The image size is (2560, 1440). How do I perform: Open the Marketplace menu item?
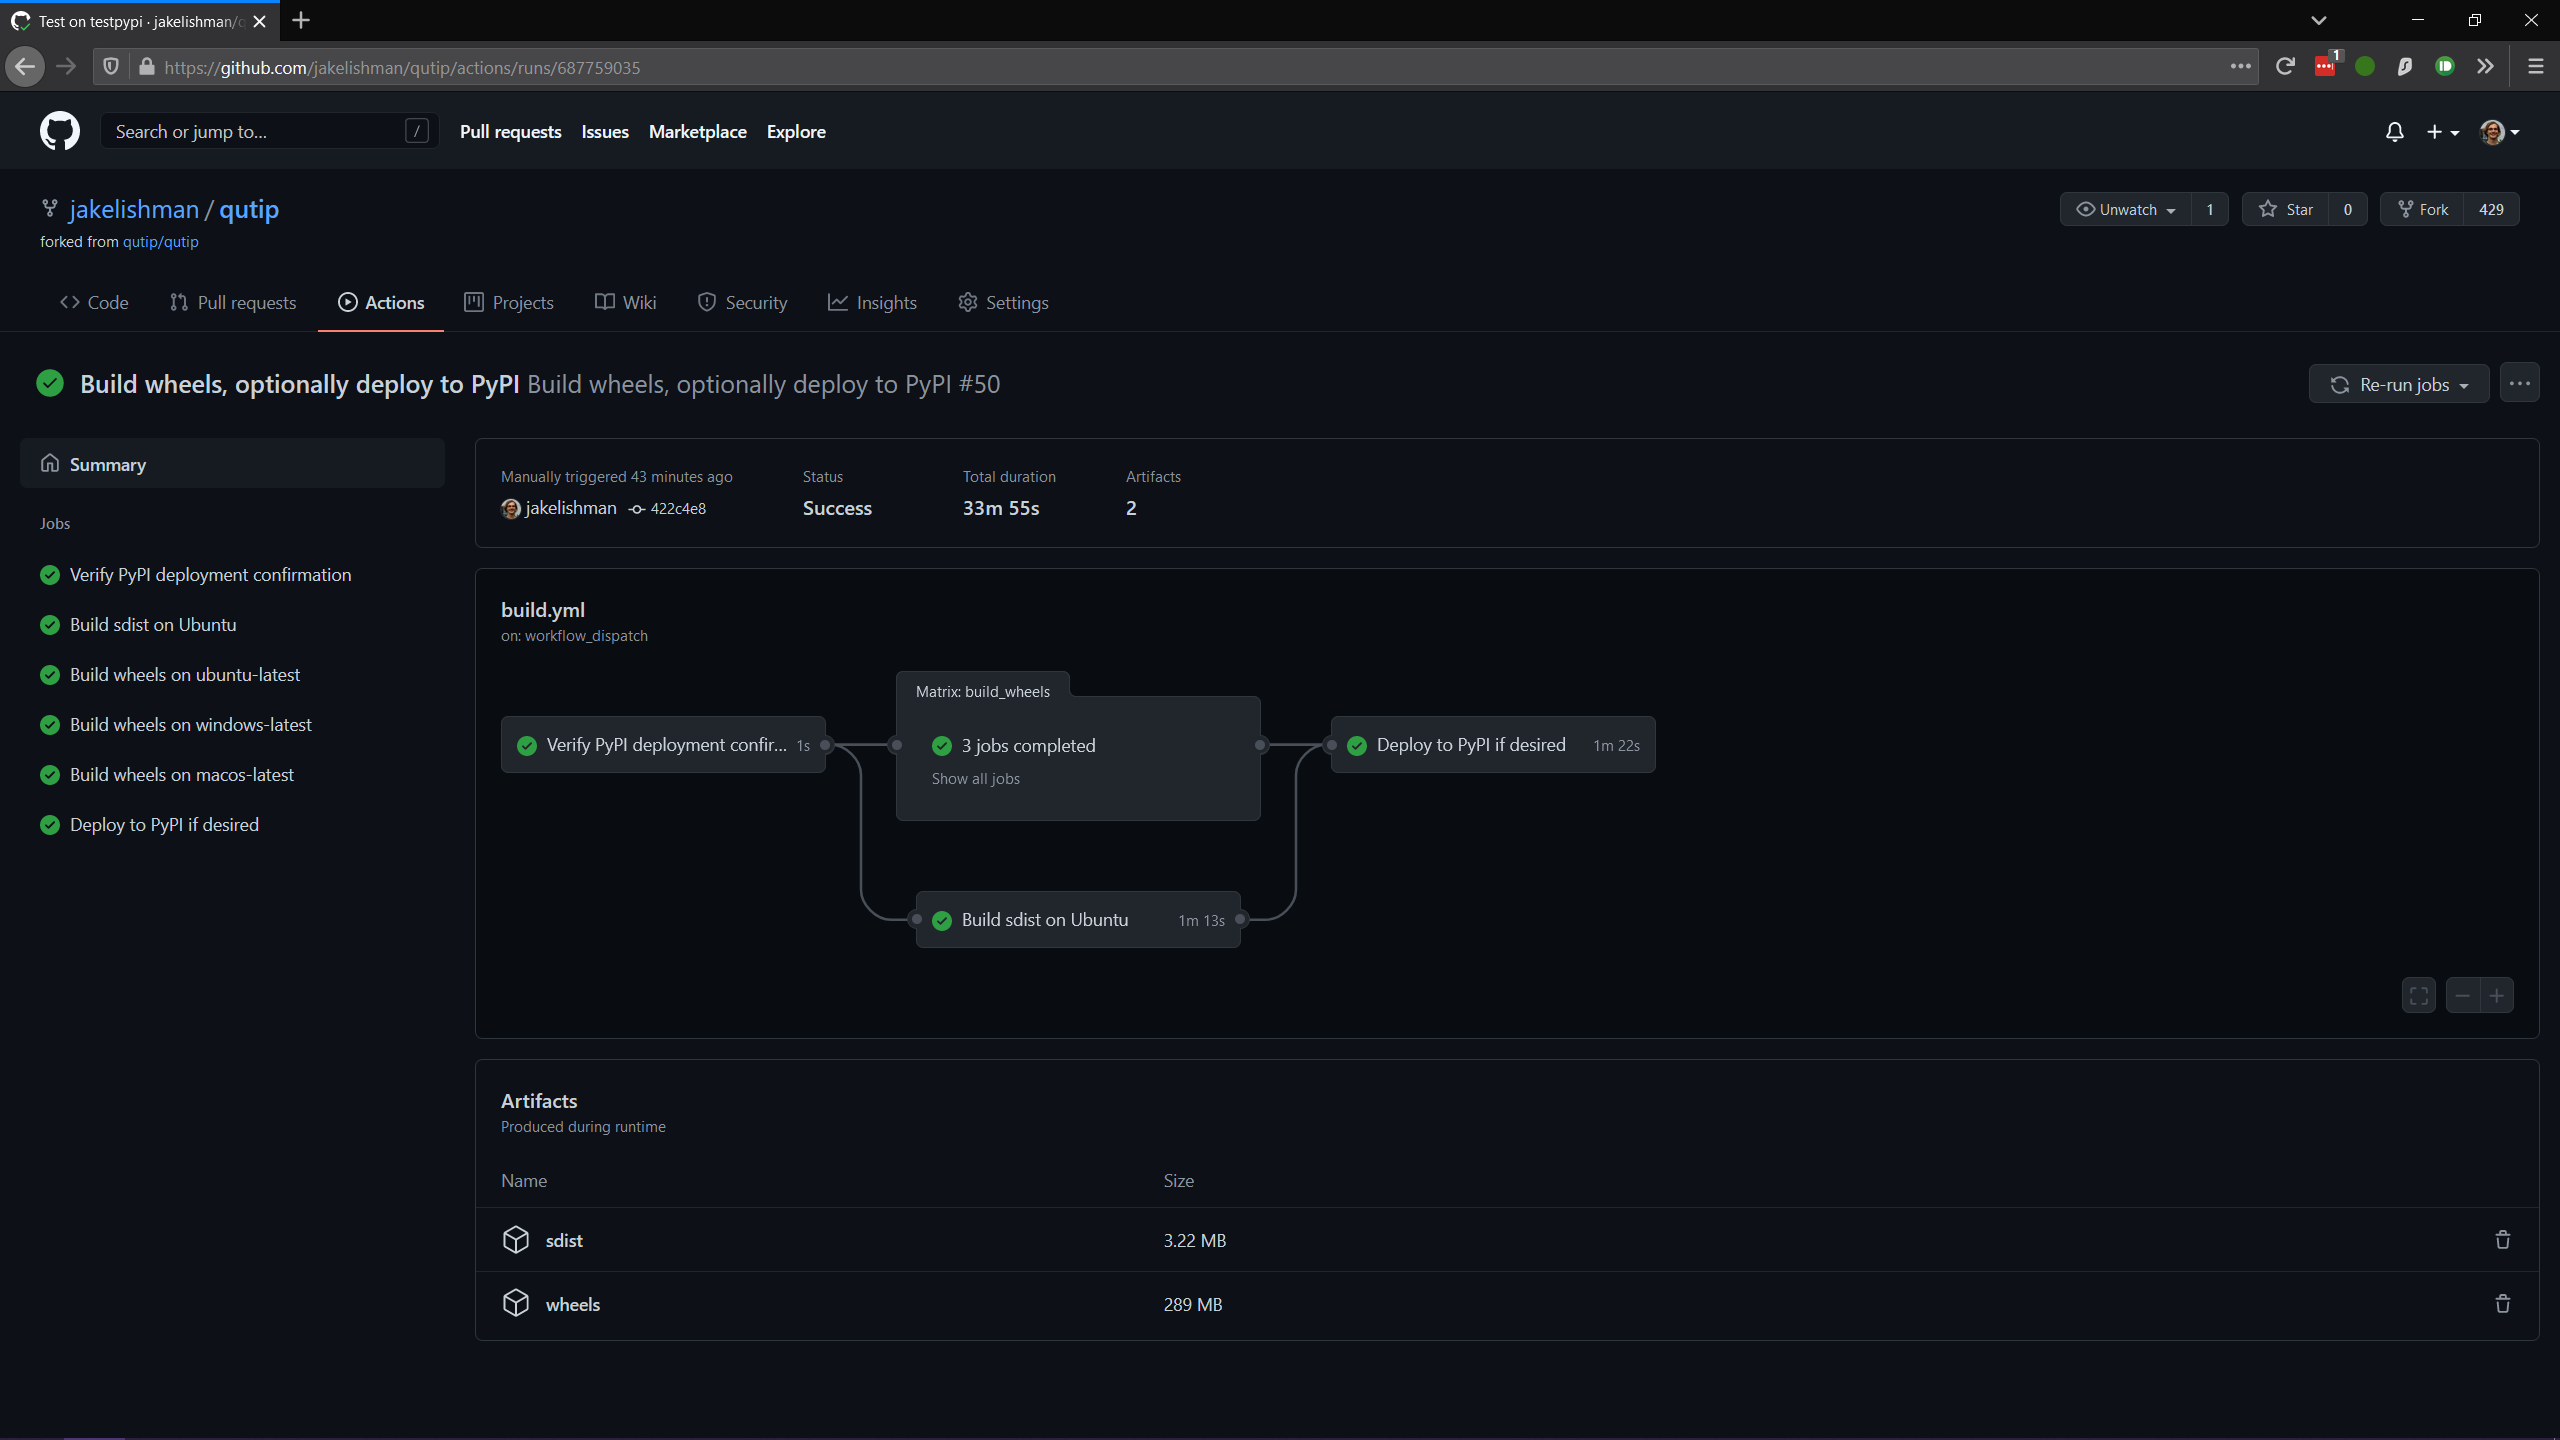point(697,131)
